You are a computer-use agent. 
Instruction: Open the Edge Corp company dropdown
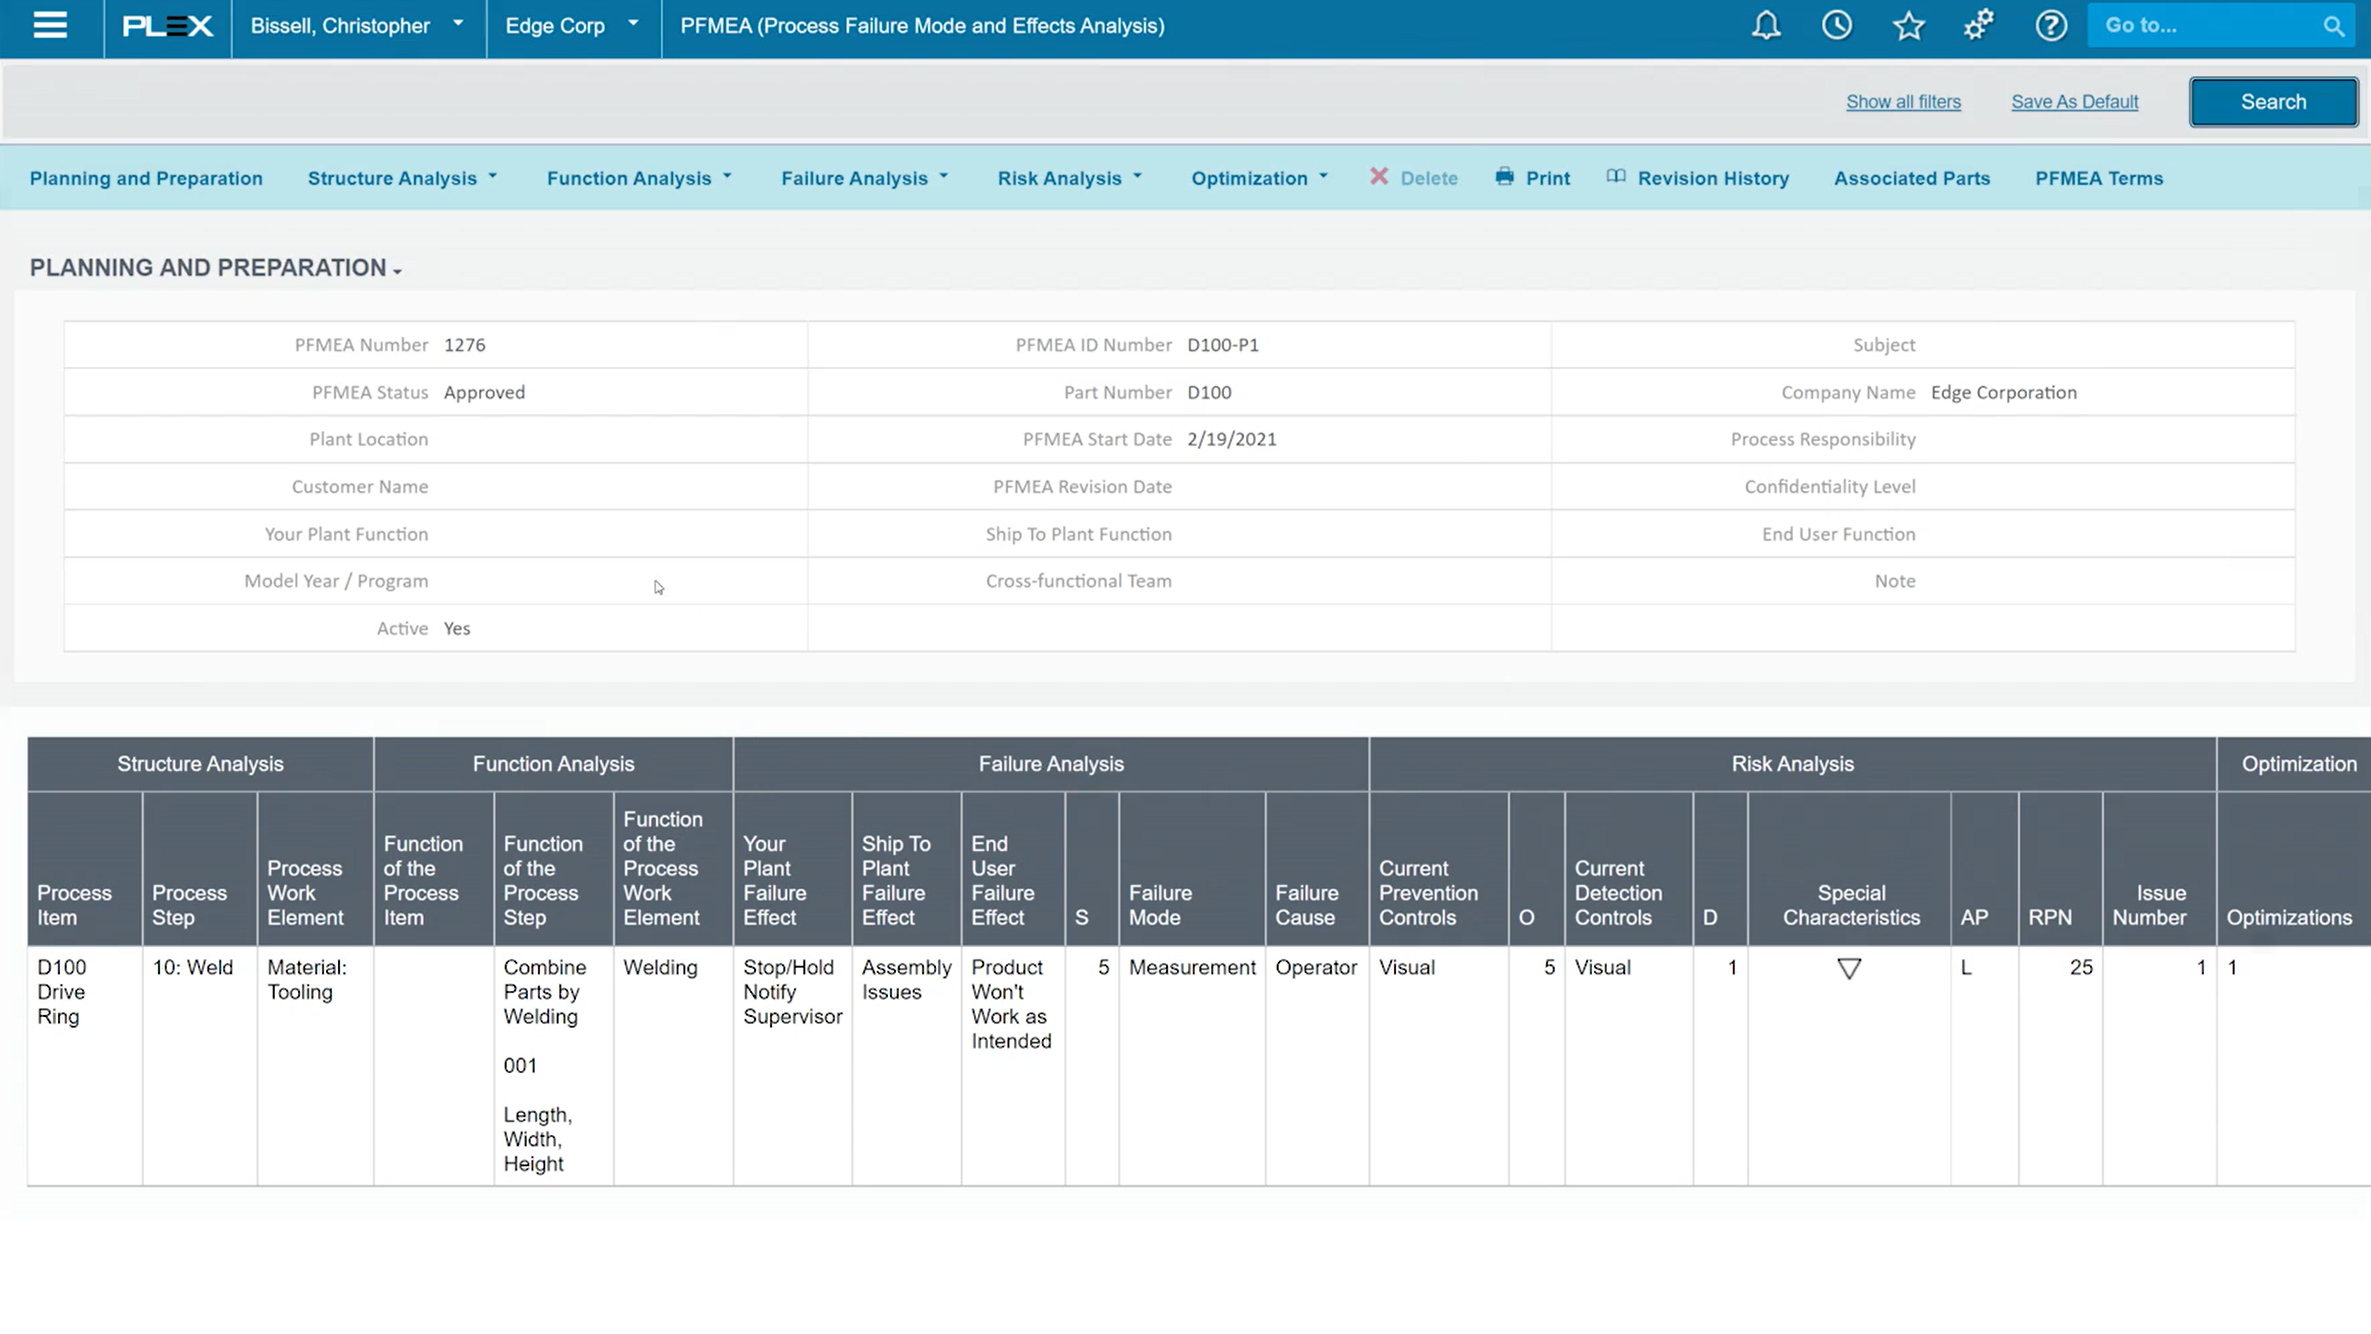[571, 26]
